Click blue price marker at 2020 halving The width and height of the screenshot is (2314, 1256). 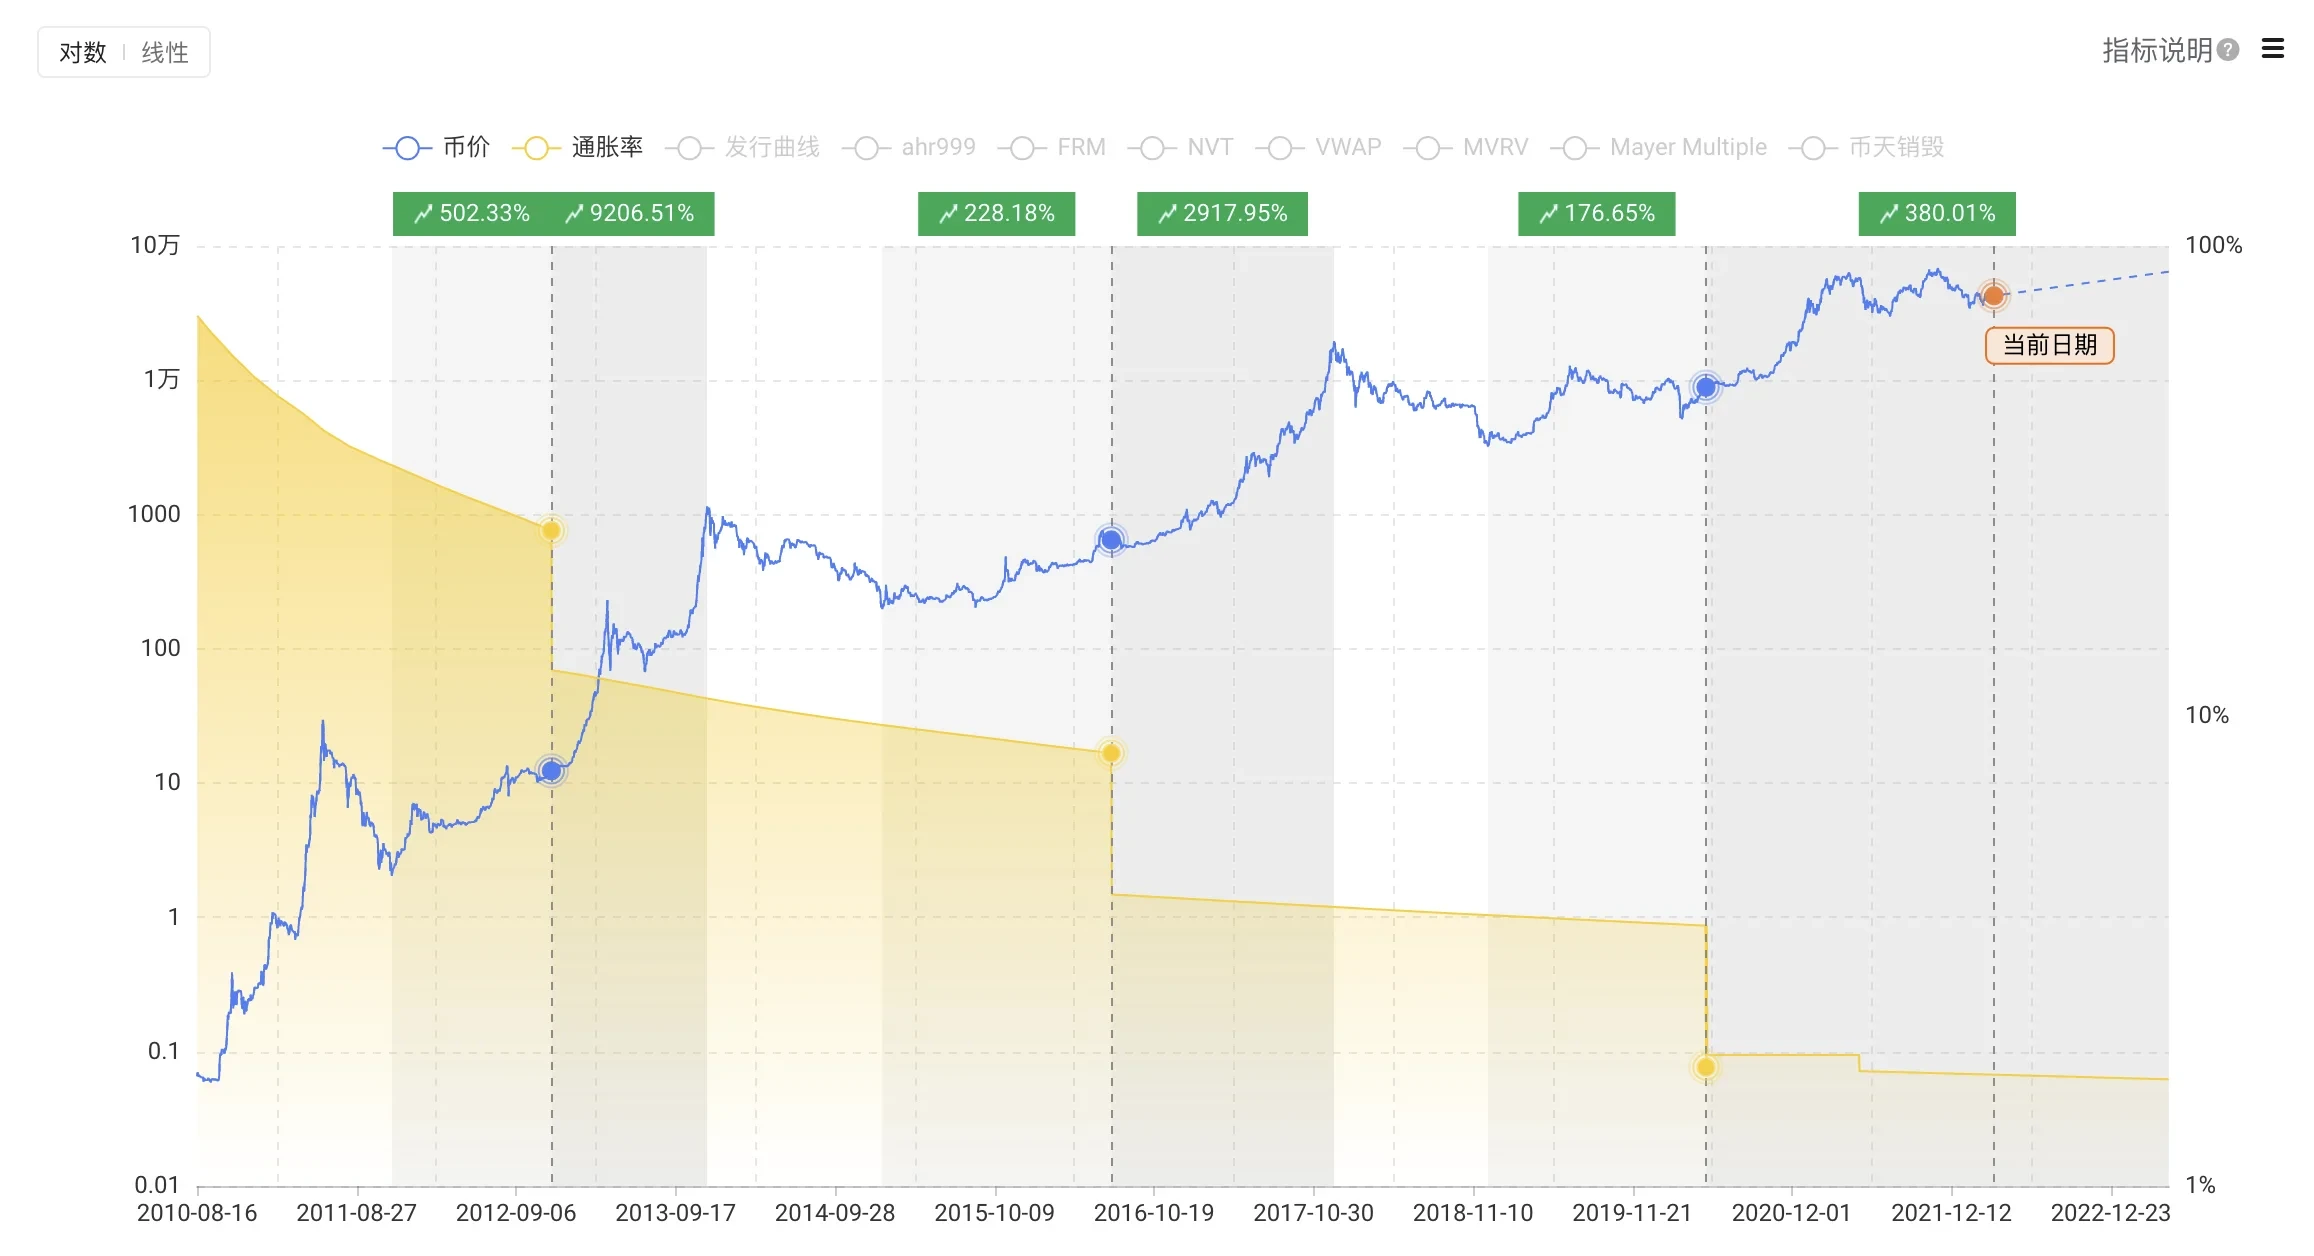click(x=1706, y=387)
